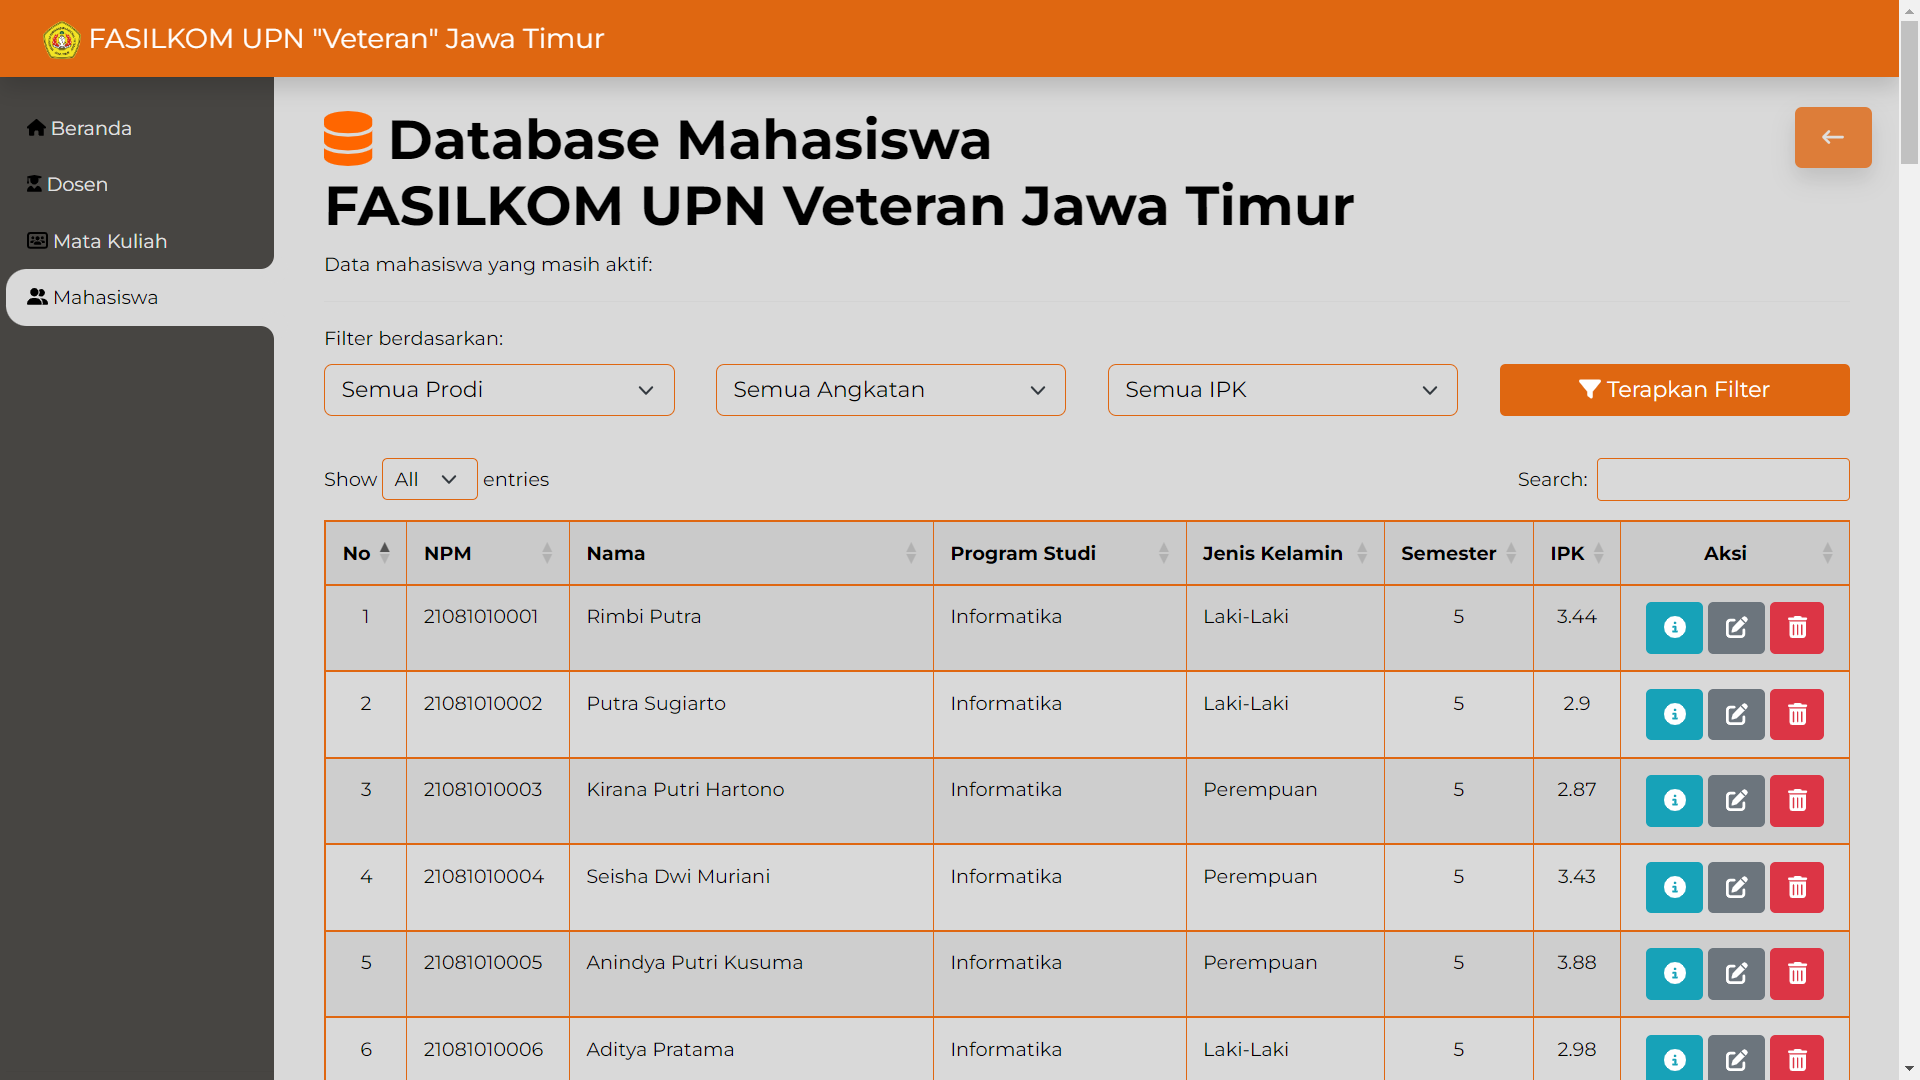This screenshot has height=1080, width=1920.
Task: Open Mahasiswa in the sidebar
Action: [x=140, y=297]
